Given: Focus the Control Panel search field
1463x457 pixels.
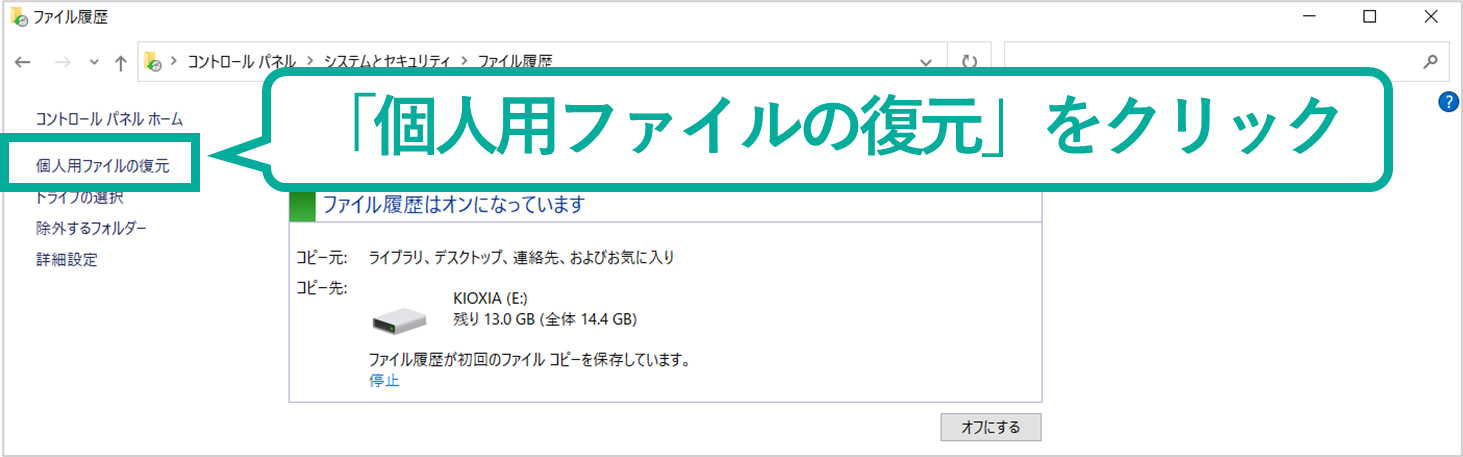Looking at the screenshot, I should coord(1226,61).
